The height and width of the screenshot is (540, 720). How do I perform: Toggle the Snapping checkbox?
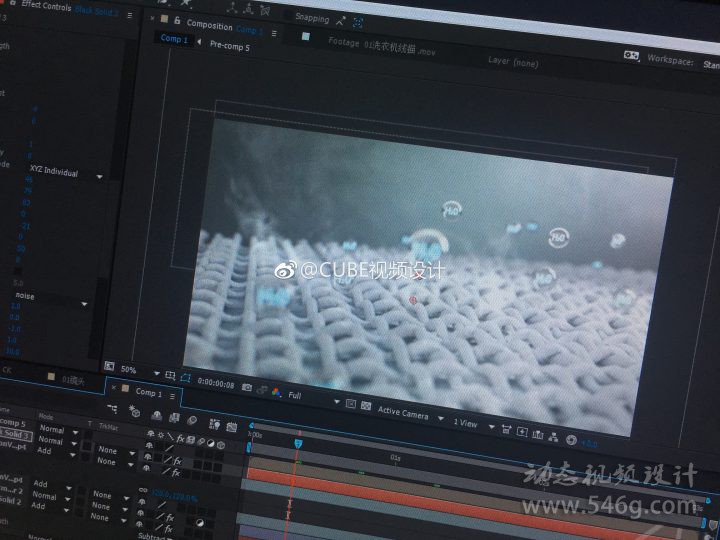(288, 15)
